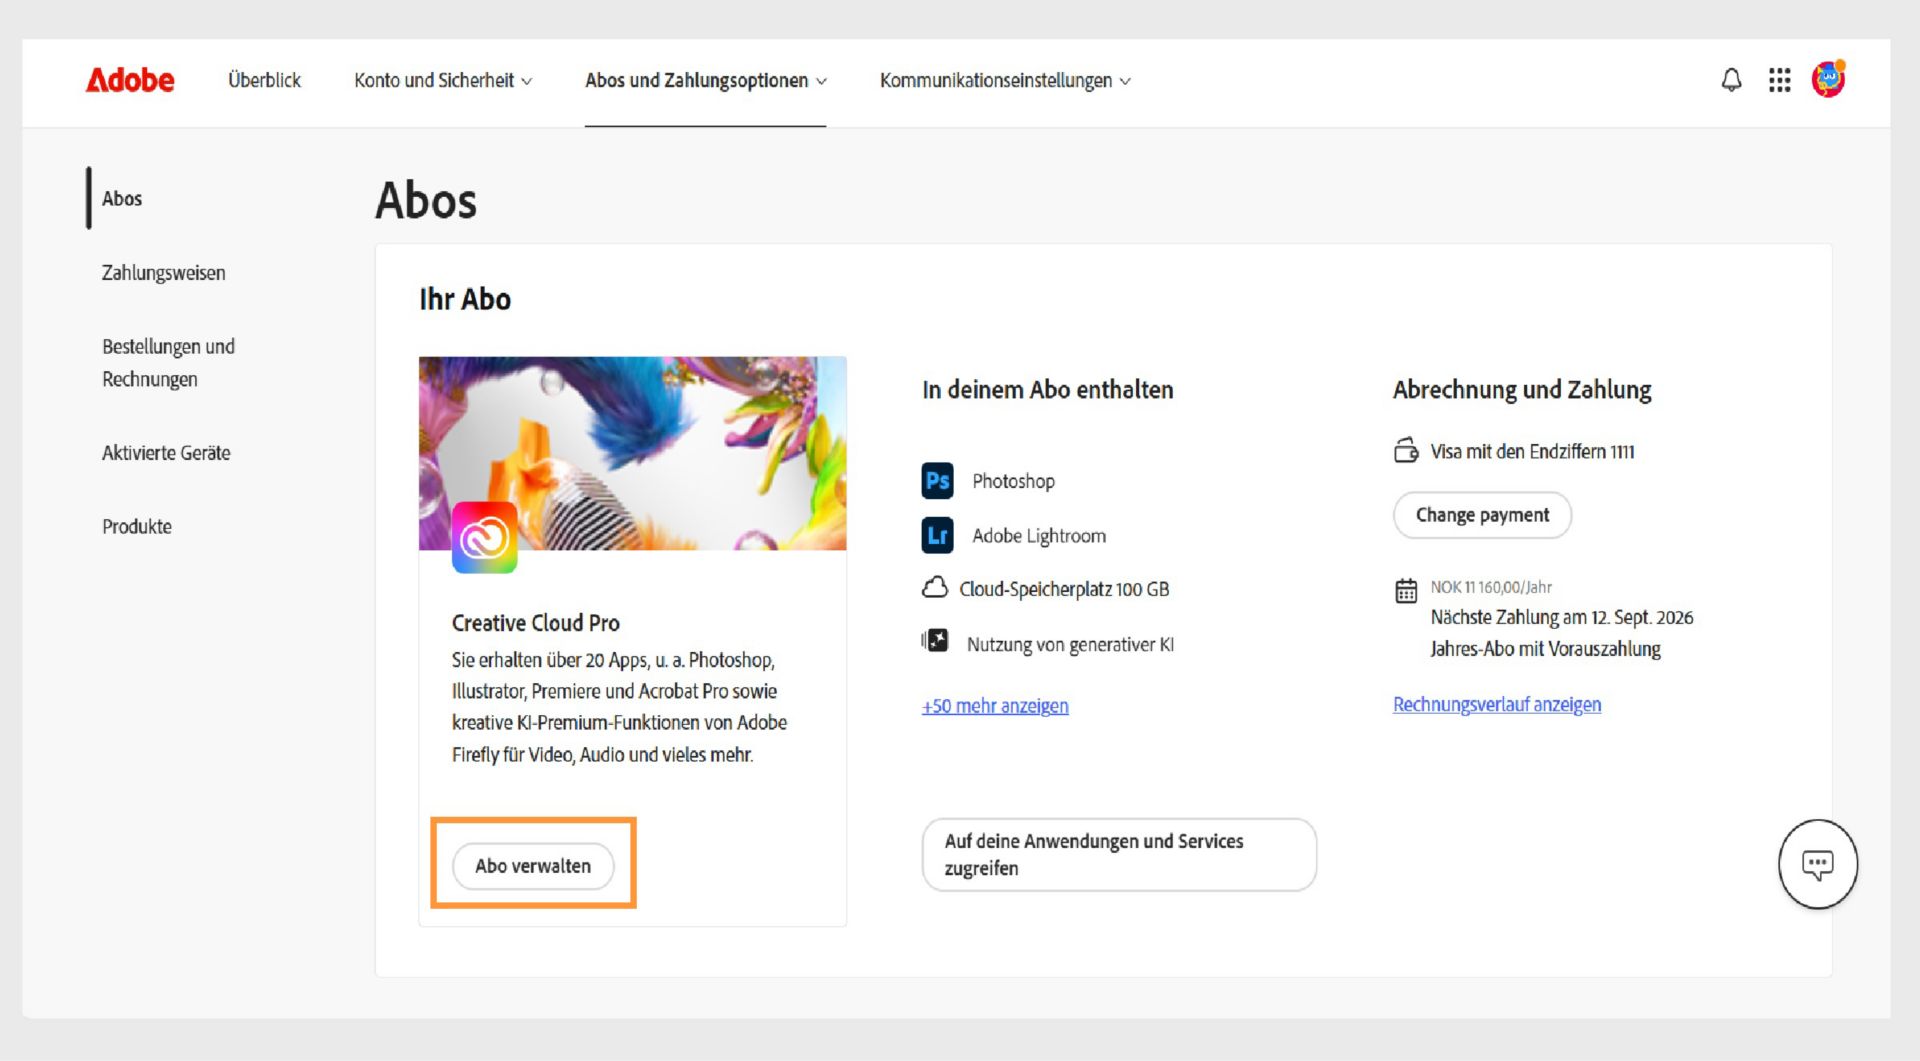
Task: Click the generative KI icon
Action: 936,640
